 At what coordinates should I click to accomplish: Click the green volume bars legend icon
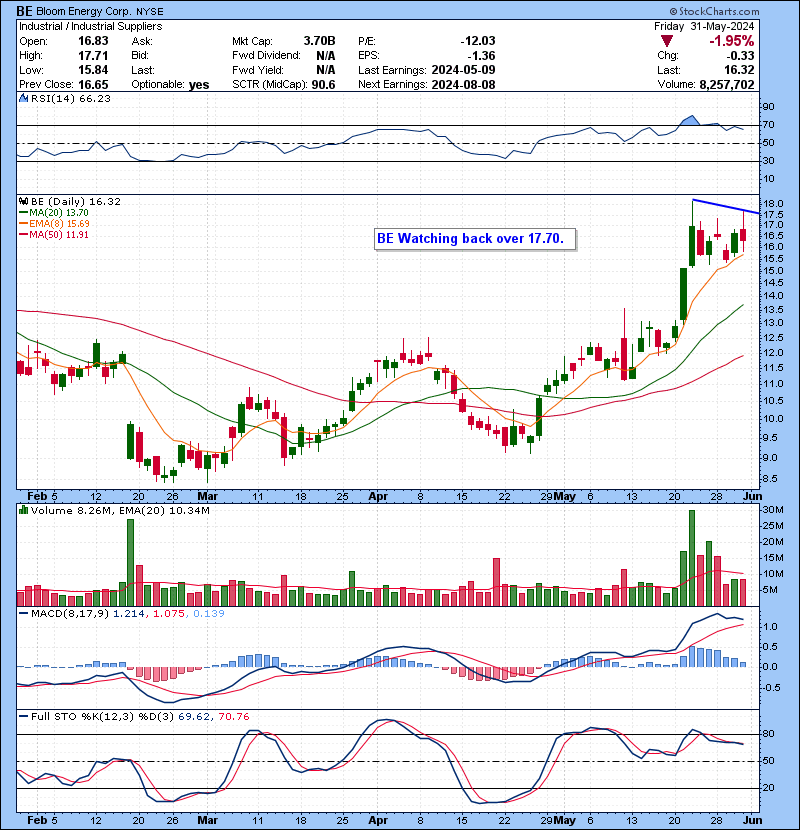click(x=23, y=511)
